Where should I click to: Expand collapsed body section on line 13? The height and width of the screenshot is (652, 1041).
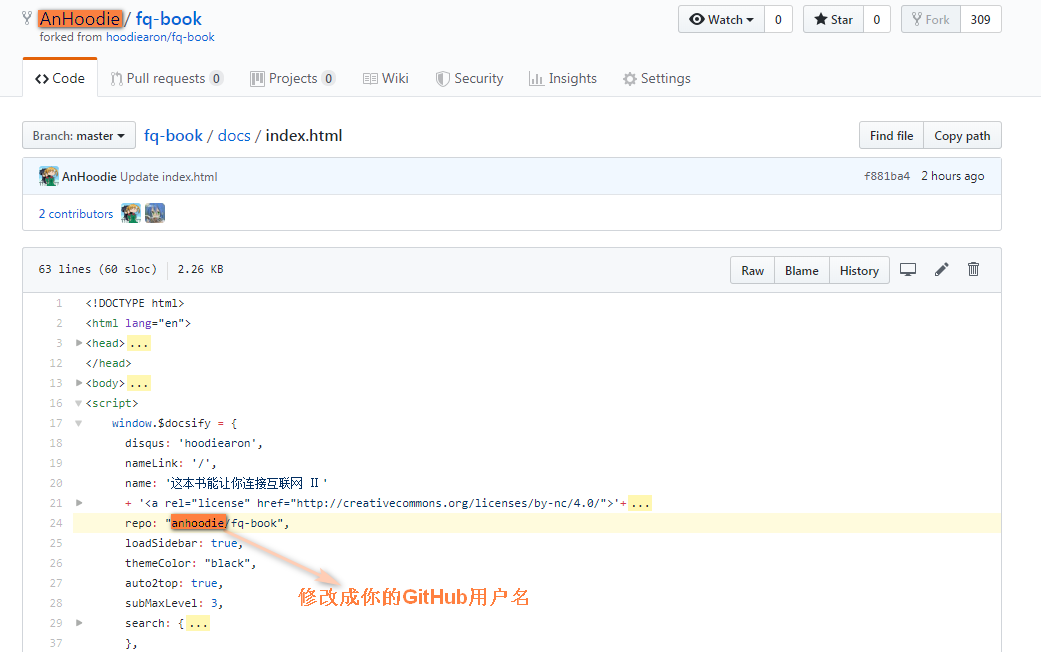(79, 383)
